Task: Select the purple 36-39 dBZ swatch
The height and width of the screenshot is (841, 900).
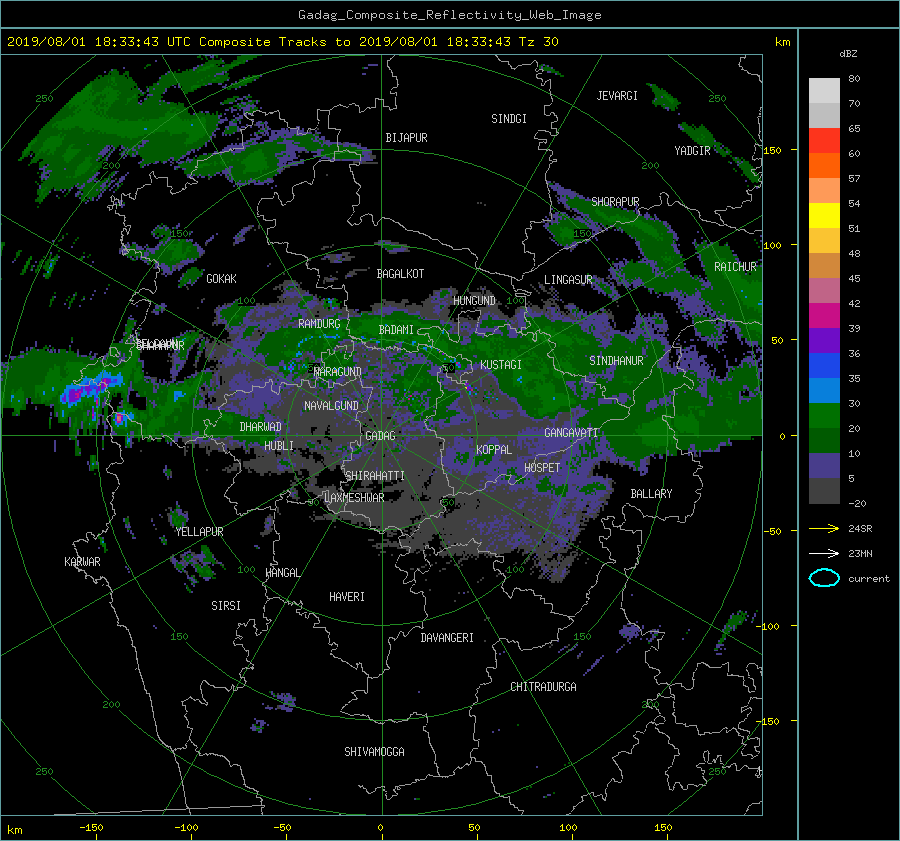Action: click(824, 340)
